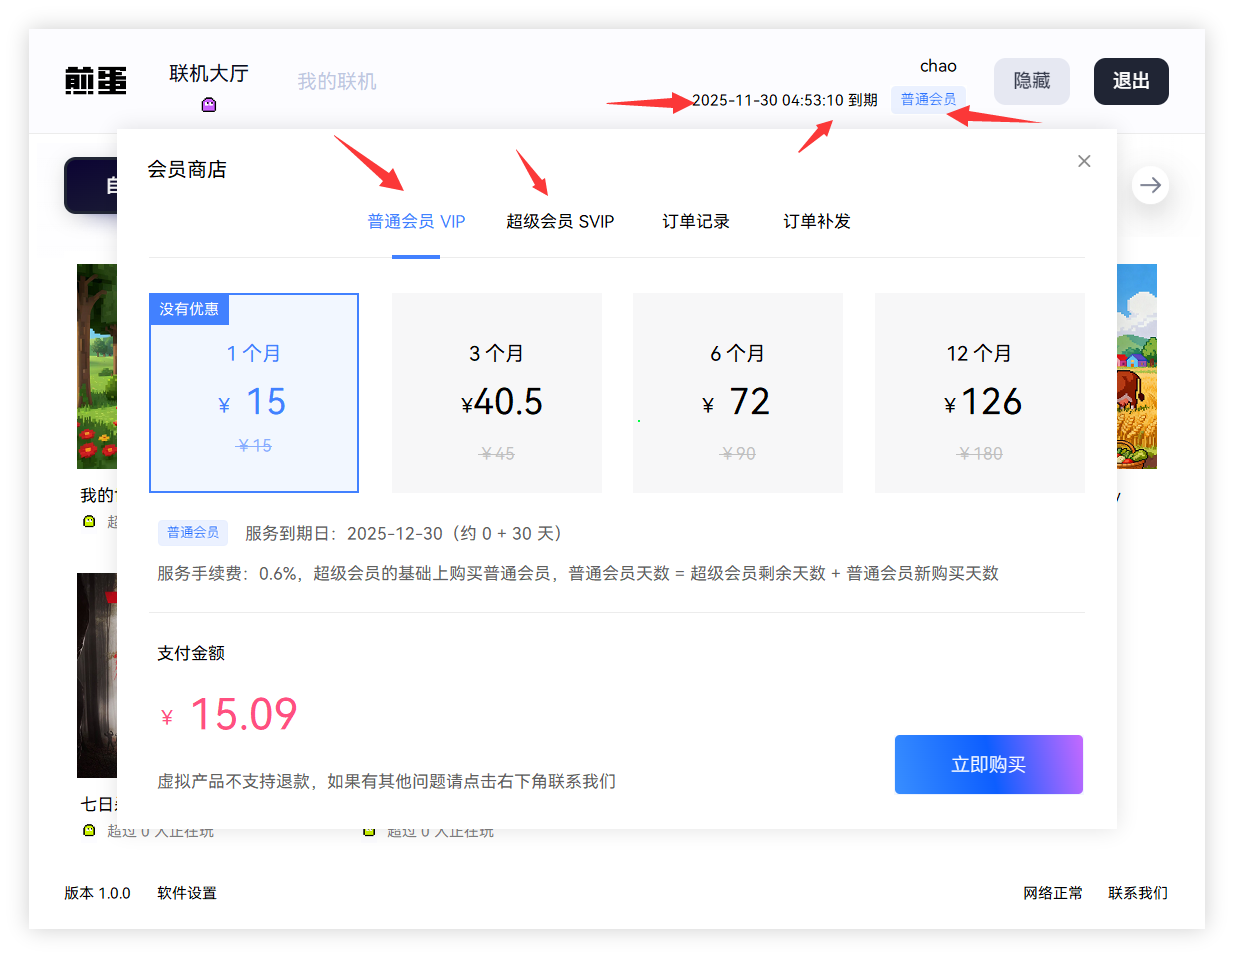Open the 联机大厅 tab
Viewport: 1236px width, 960px height.
point(208,74)
